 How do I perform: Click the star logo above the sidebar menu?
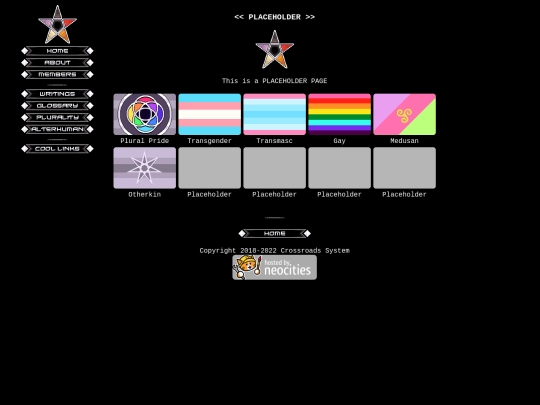(58, 24)
